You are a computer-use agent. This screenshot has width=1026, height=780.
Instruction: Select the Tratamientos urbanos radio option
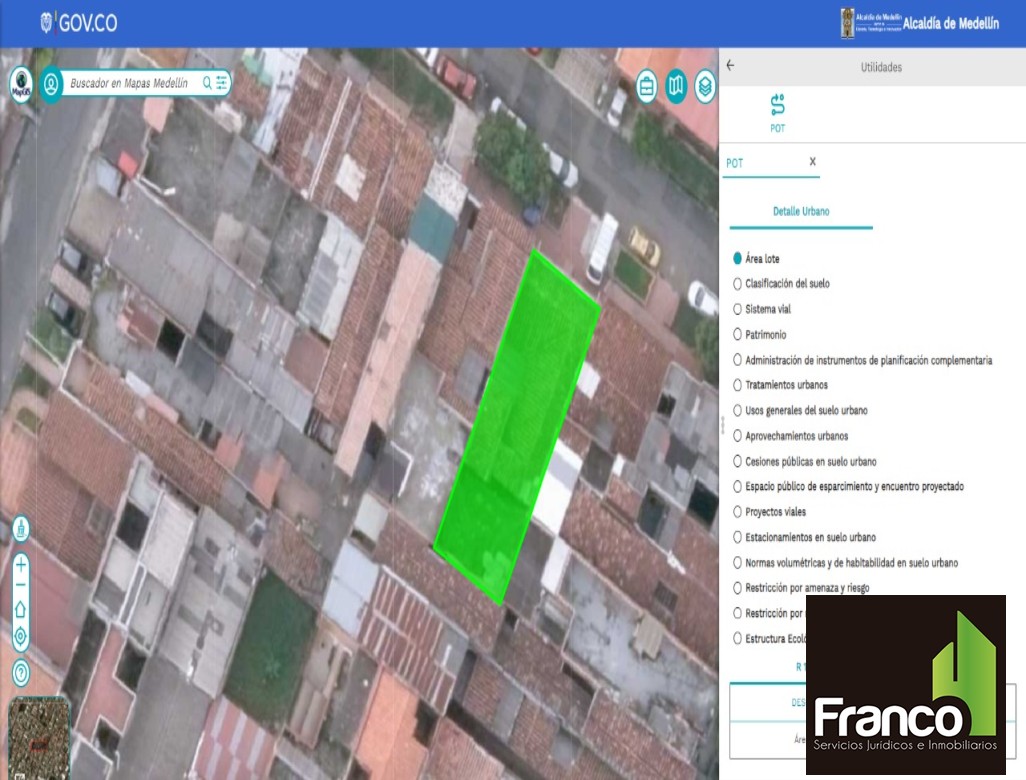pyautogui.click(x=738, y=385)
